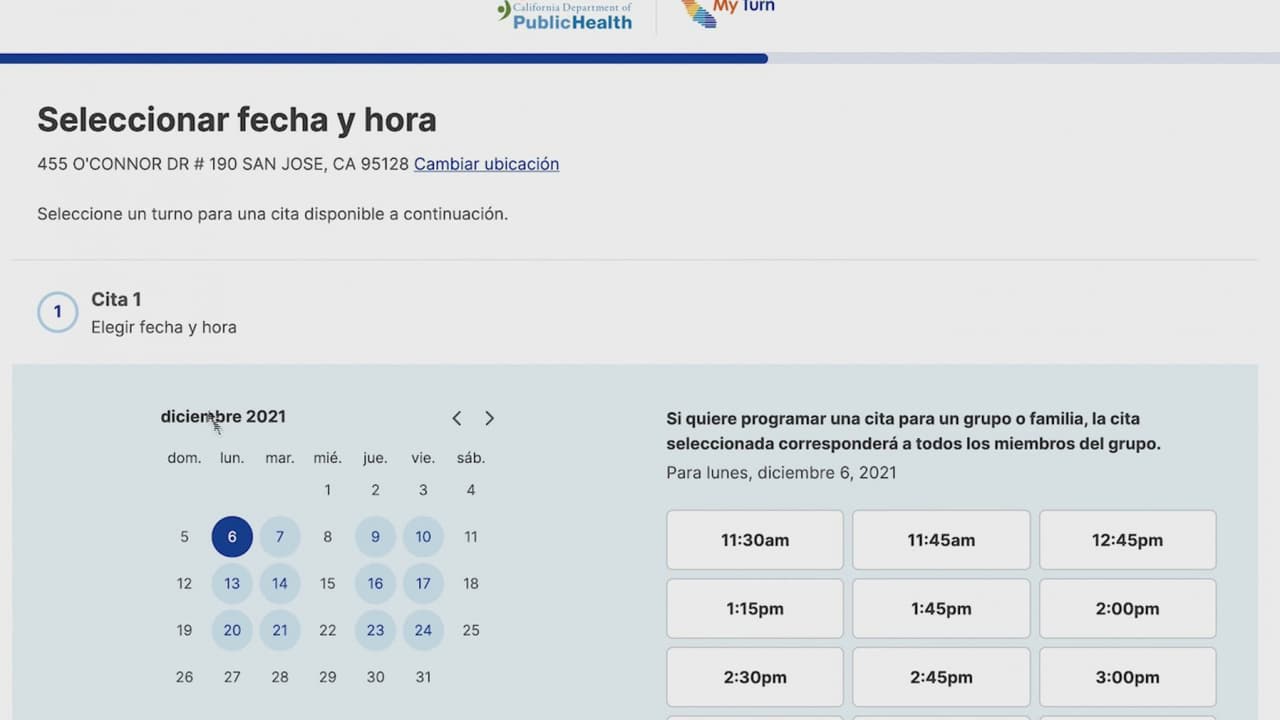Screen dimensions: 1280x720
Task: Advance calendar to next month
Action: point(489,418)
